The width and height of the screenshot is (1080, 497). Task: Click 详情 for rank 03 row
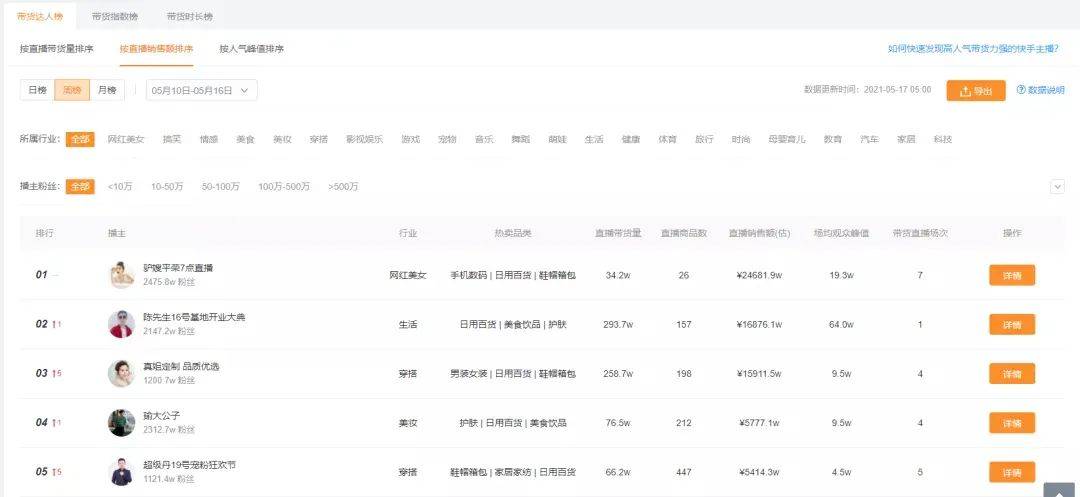pos(1012,374)
